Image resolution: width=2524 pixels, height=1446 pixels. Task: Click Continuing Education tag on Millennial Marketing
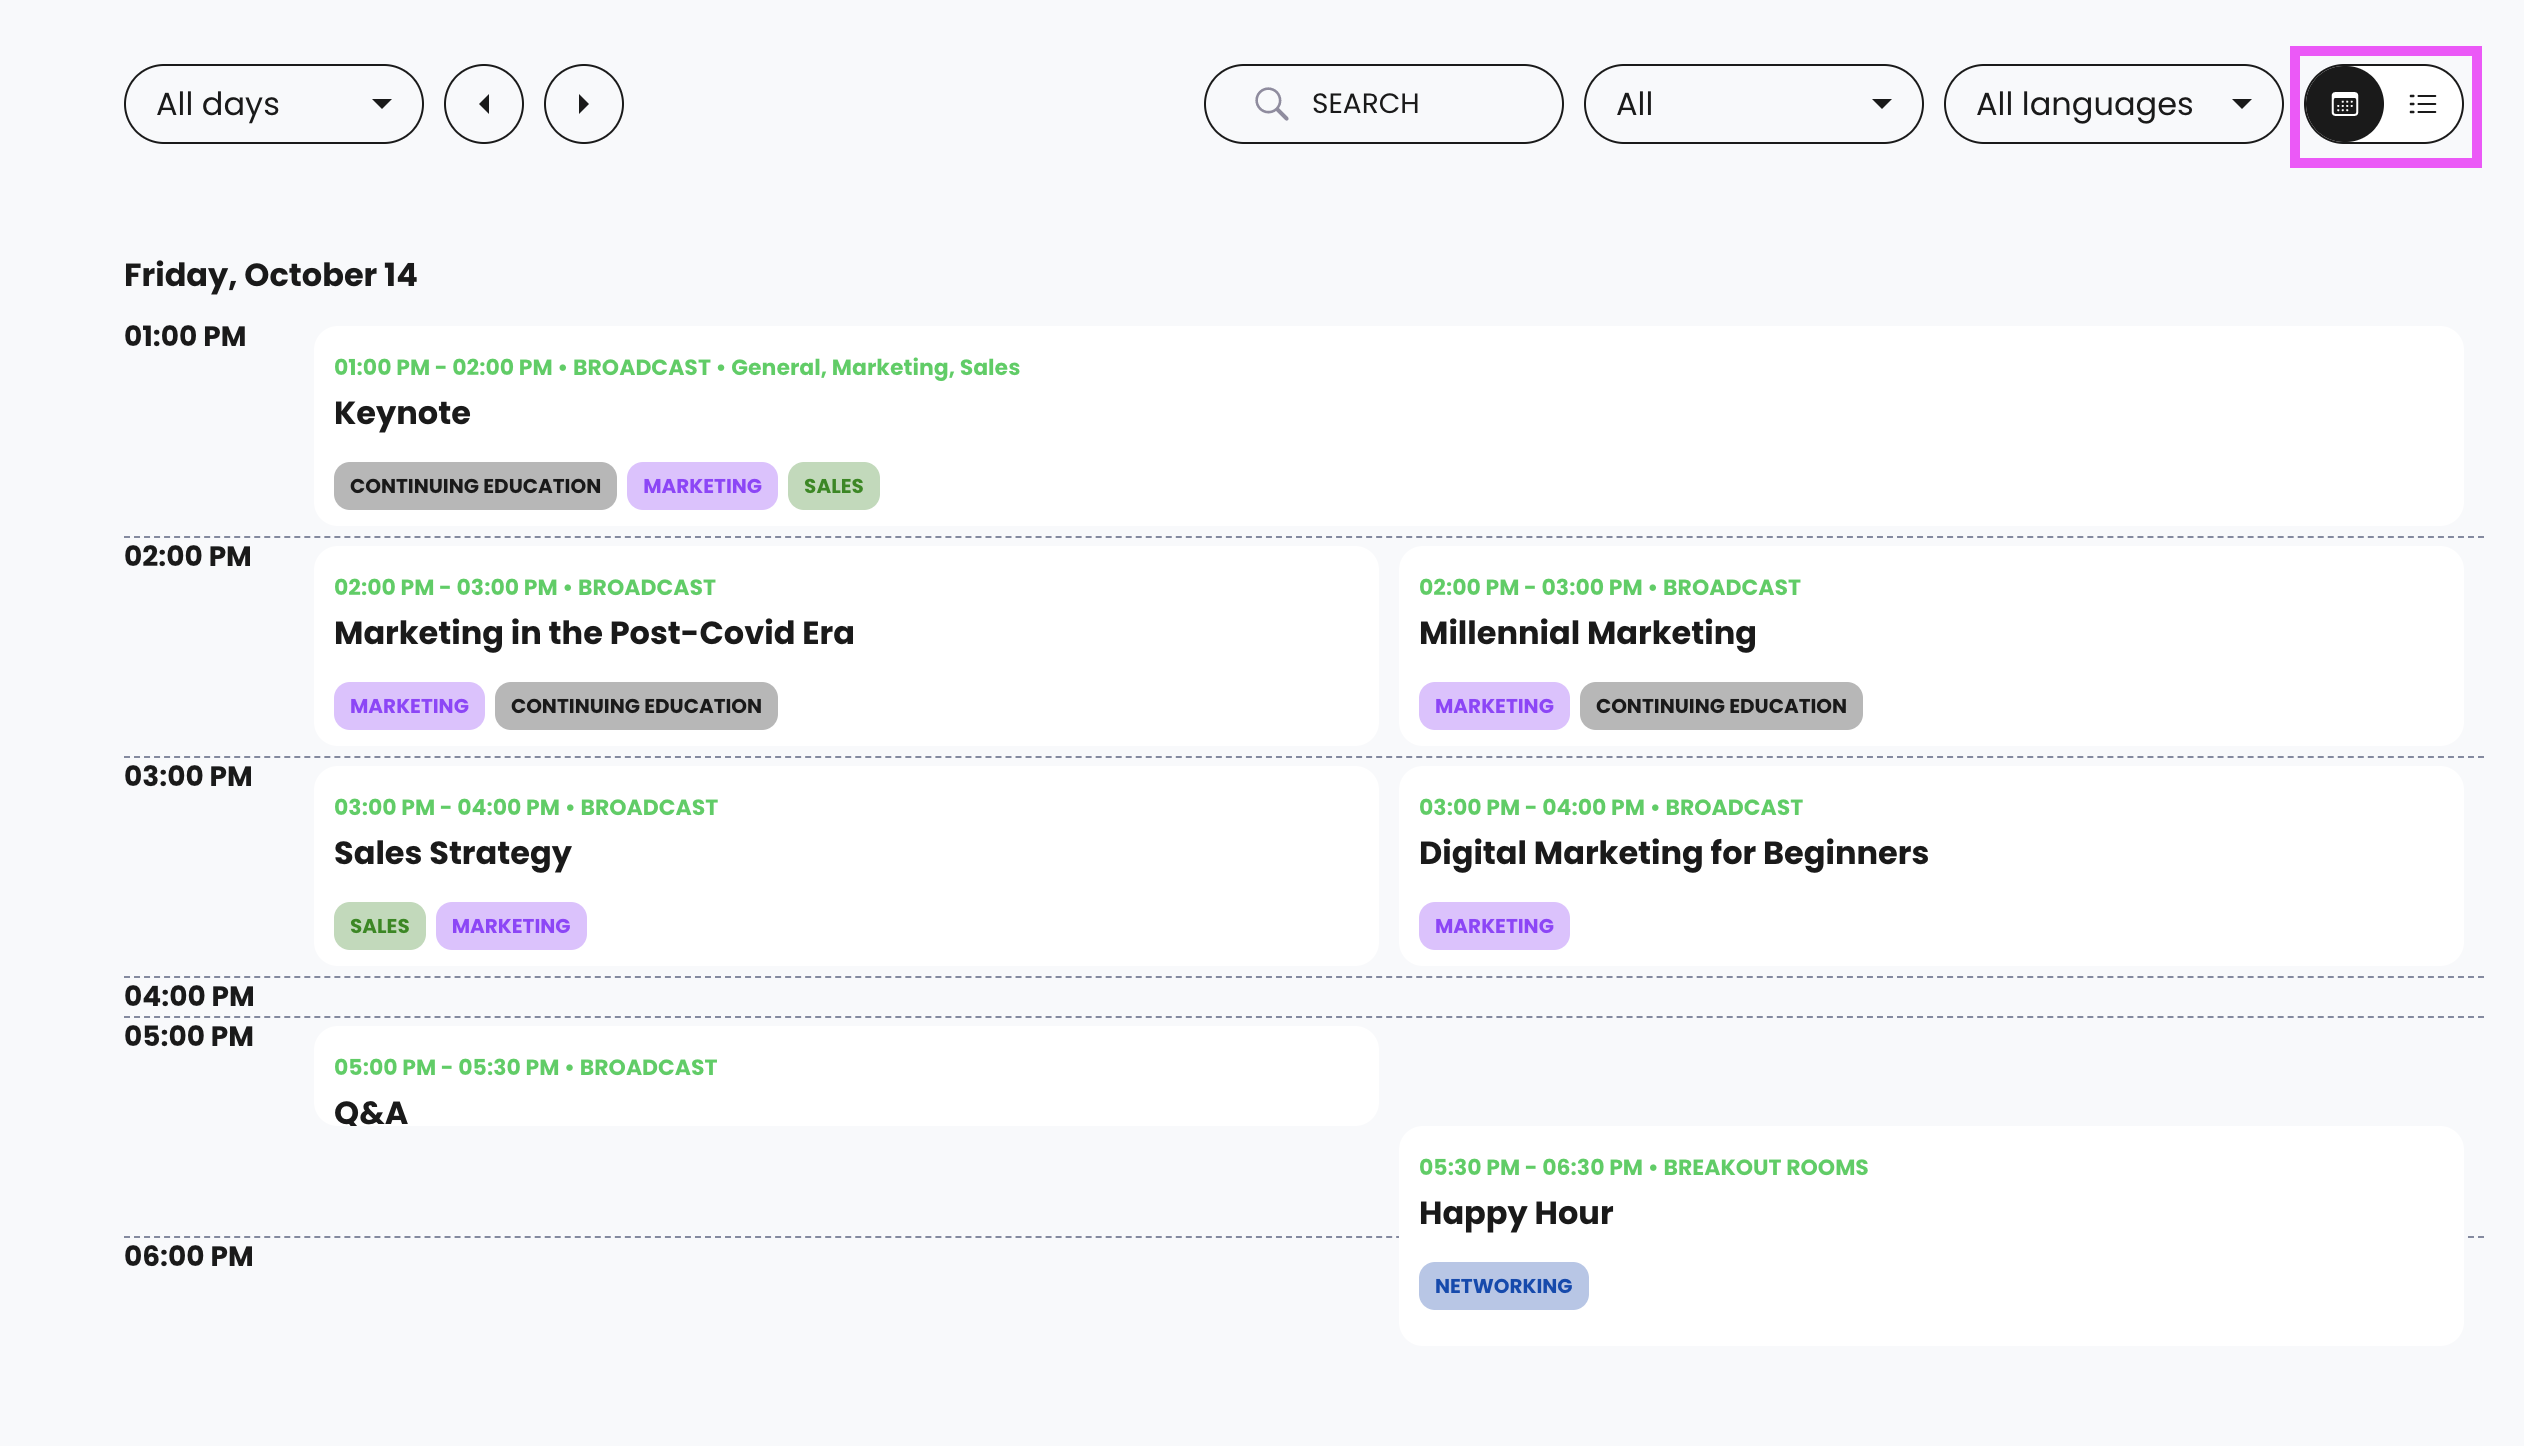coord(1721,706)
